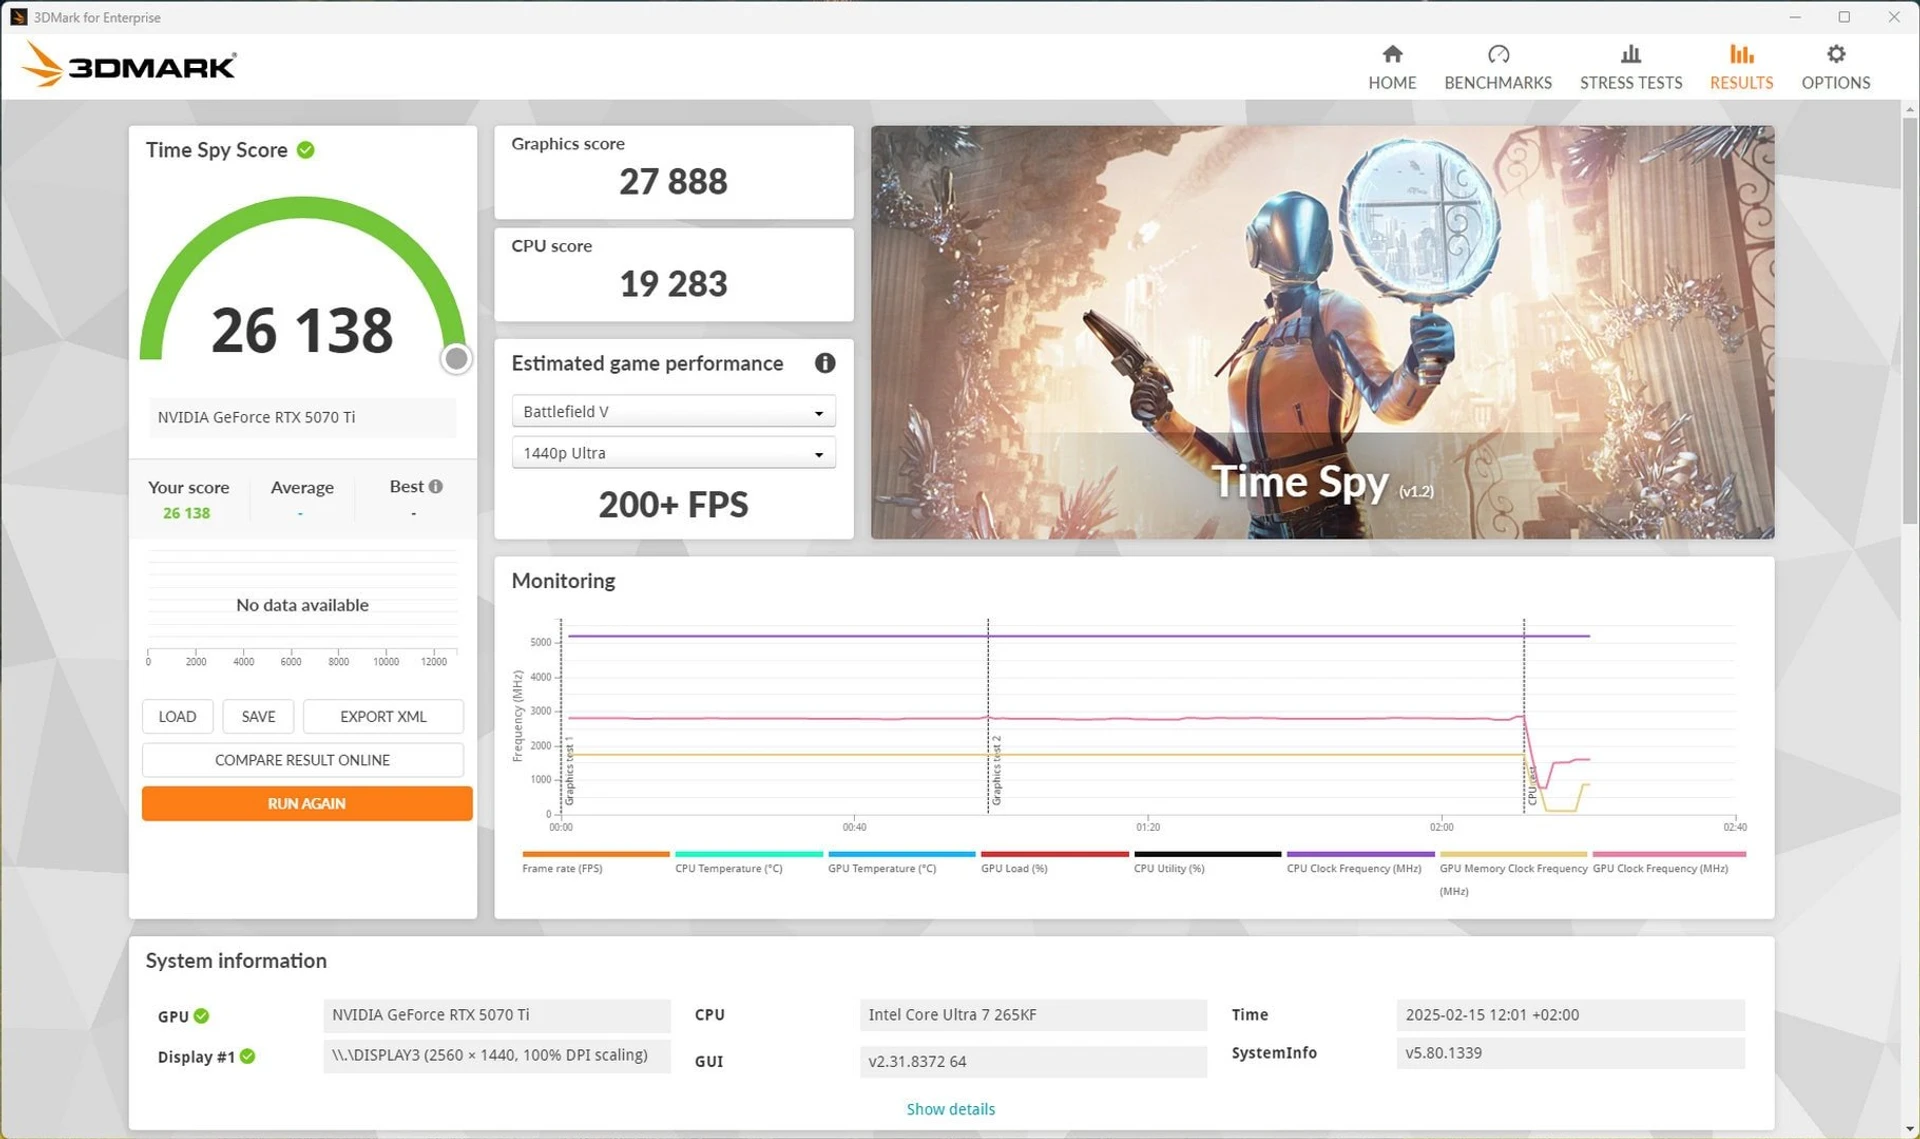Toggle Frame rate (FPS) legend swatch

596,854
